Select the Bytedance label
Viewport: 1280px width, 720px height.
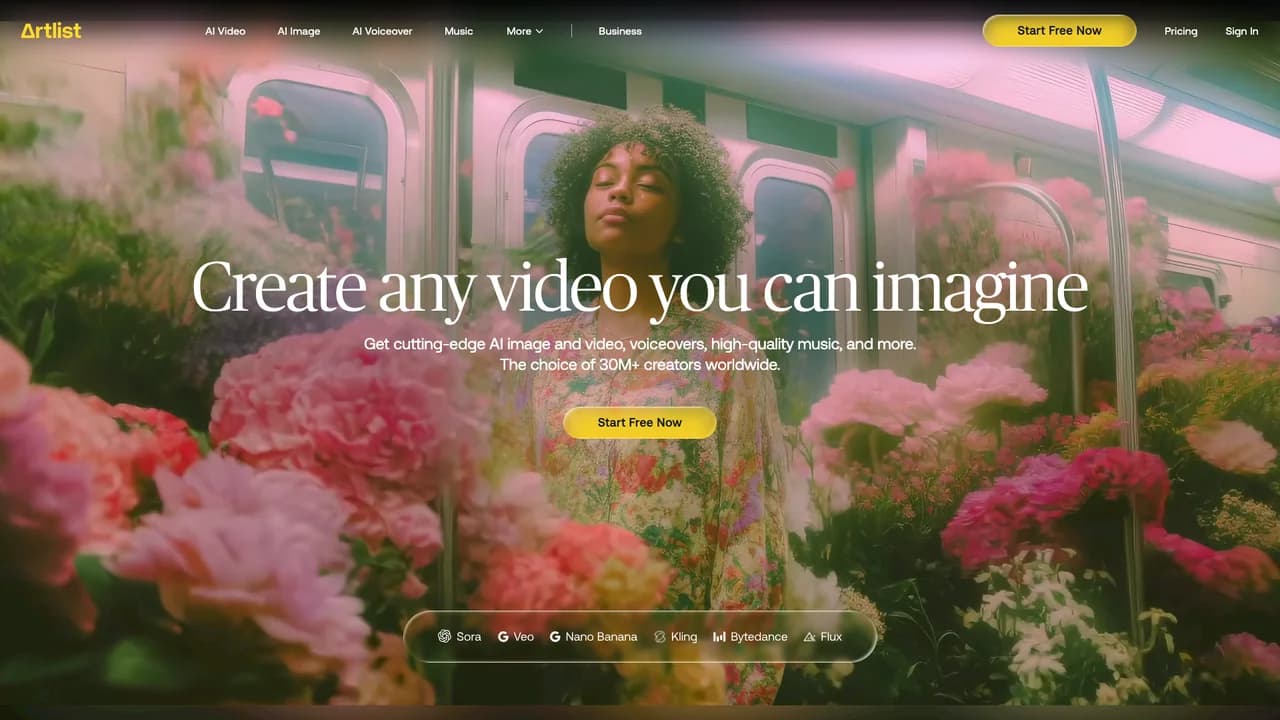pos(759,636)
